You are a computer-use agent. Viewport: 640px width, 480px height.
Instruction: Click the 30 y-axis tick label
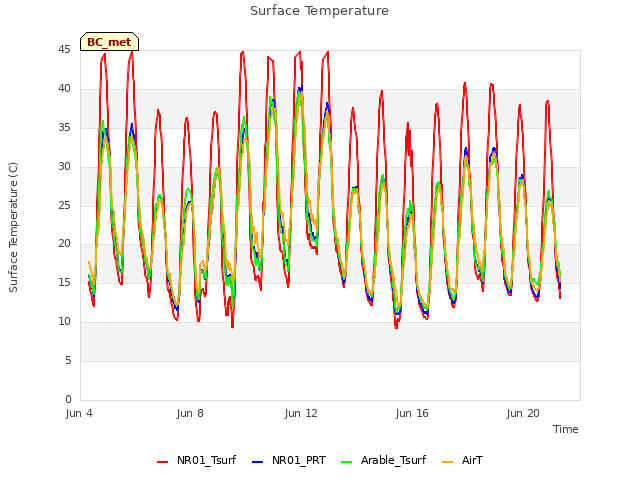(64, 166)
